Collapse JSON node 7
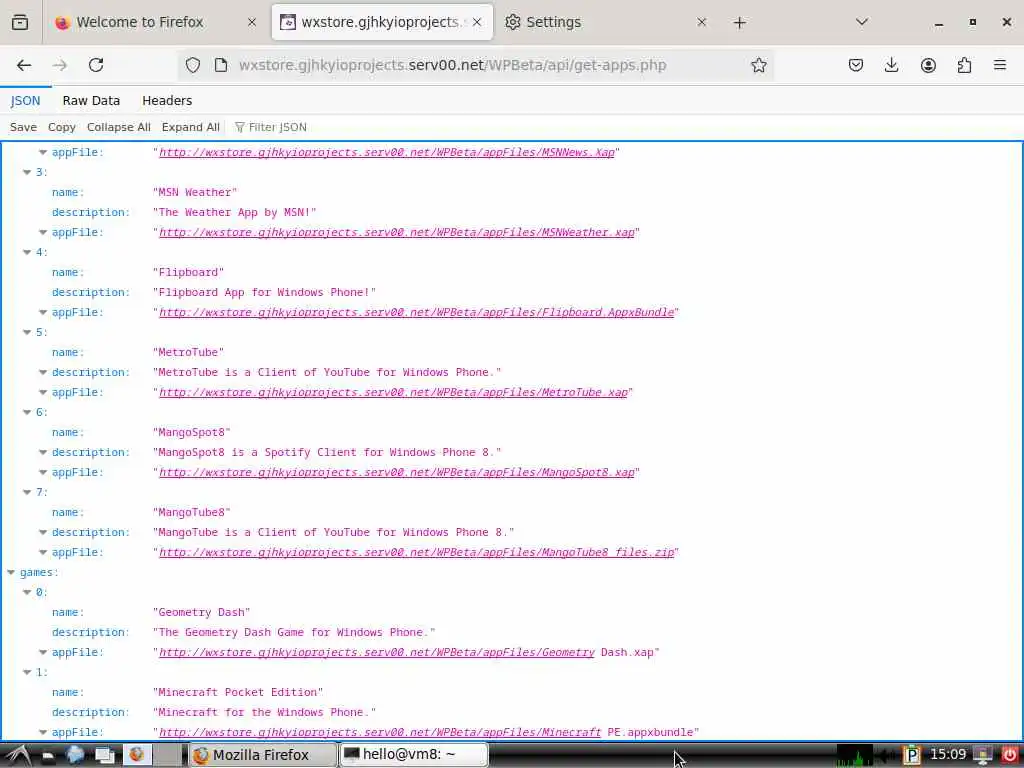The image size is (1024, 768). [27, 492]
